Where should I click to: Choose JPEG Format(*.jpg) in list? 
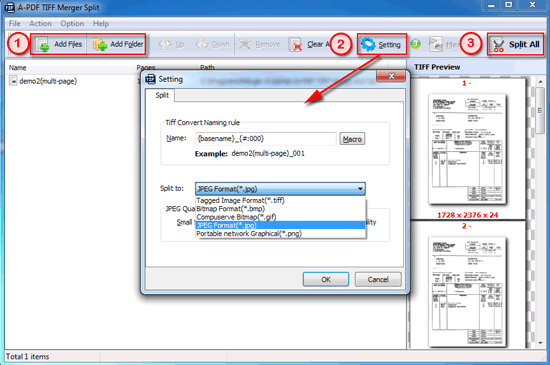(x=280, y=225)
